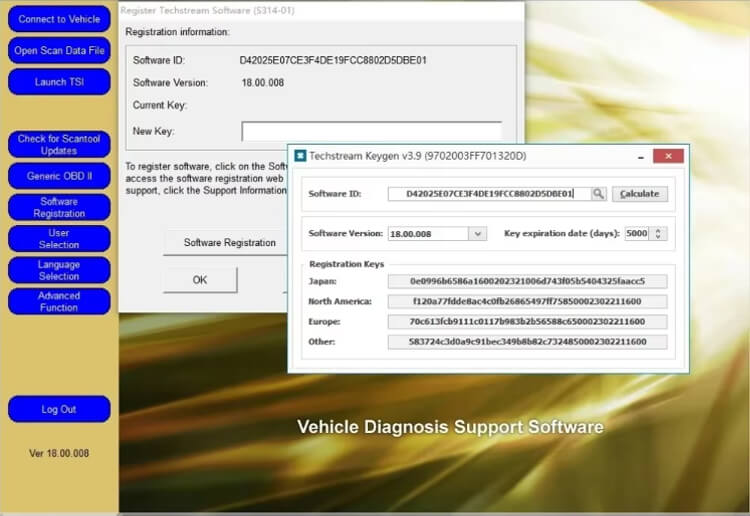The width and height of the screenshot is (750, 516).
Task: Open Software Registration in the blue sidebar
Action: (59, 207)
